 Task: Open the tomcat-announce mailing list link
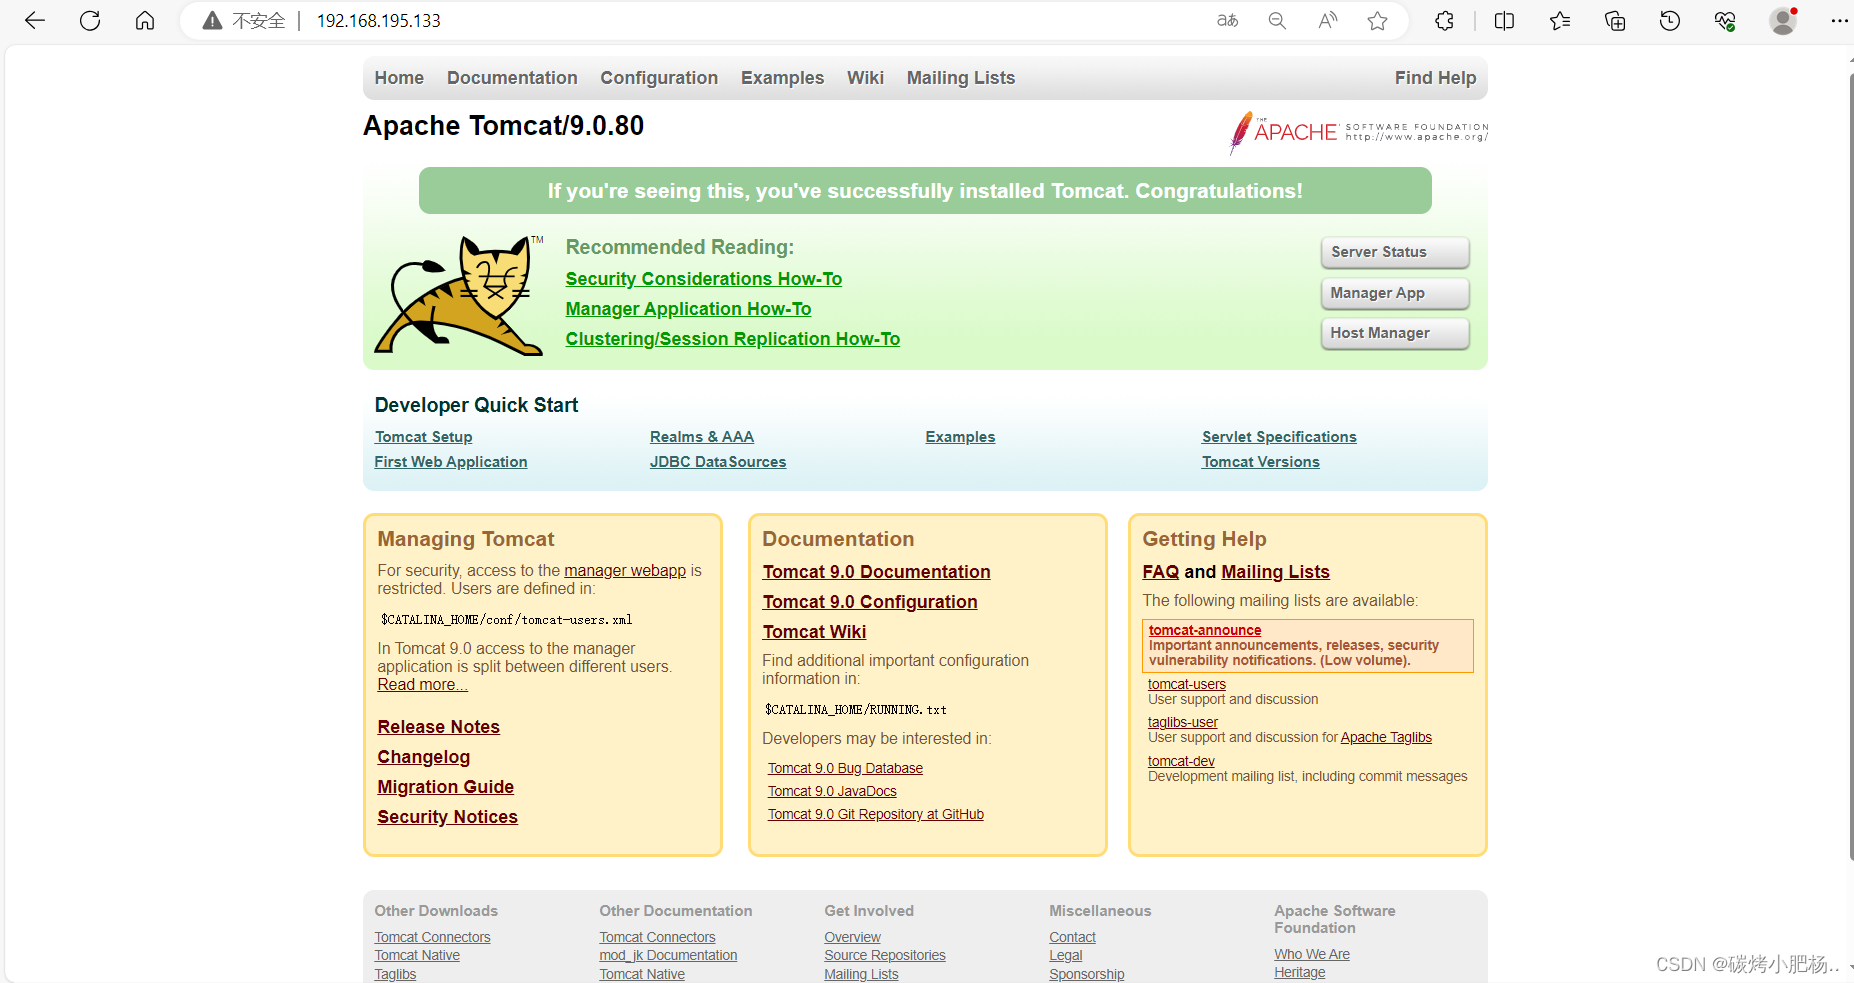tap(1205, 630)
